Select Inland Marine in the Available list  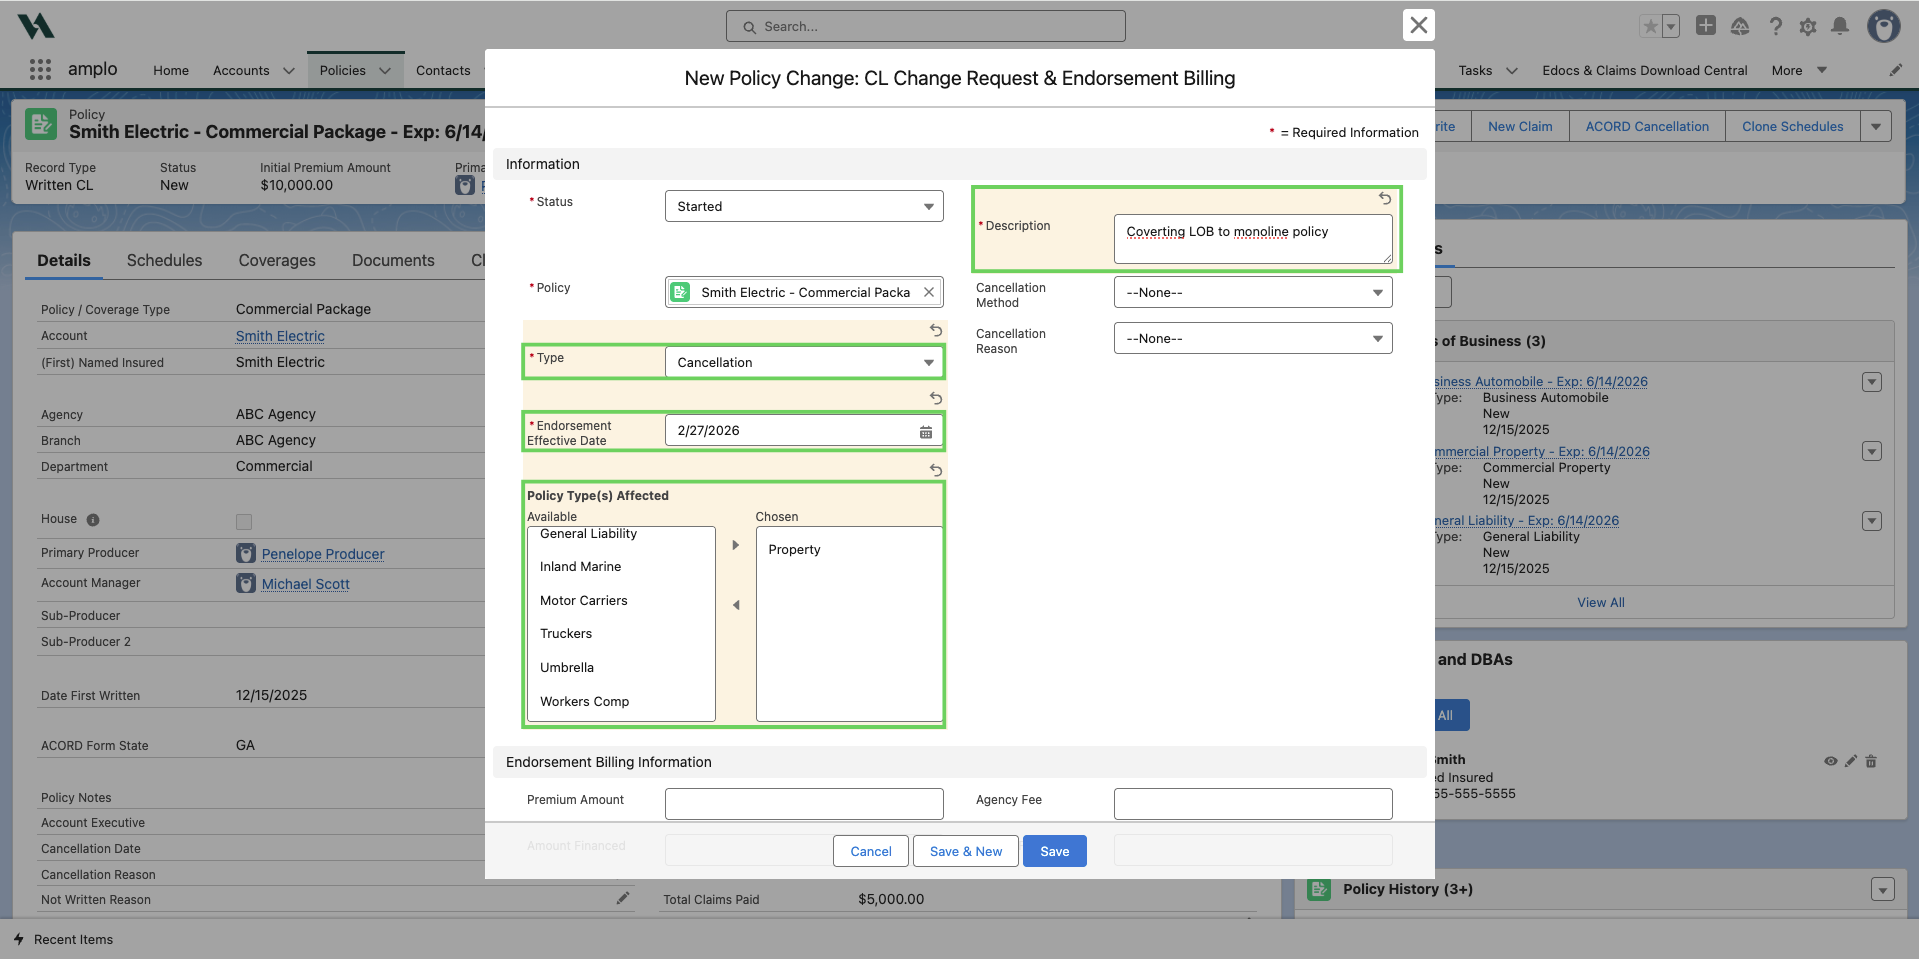621,567
